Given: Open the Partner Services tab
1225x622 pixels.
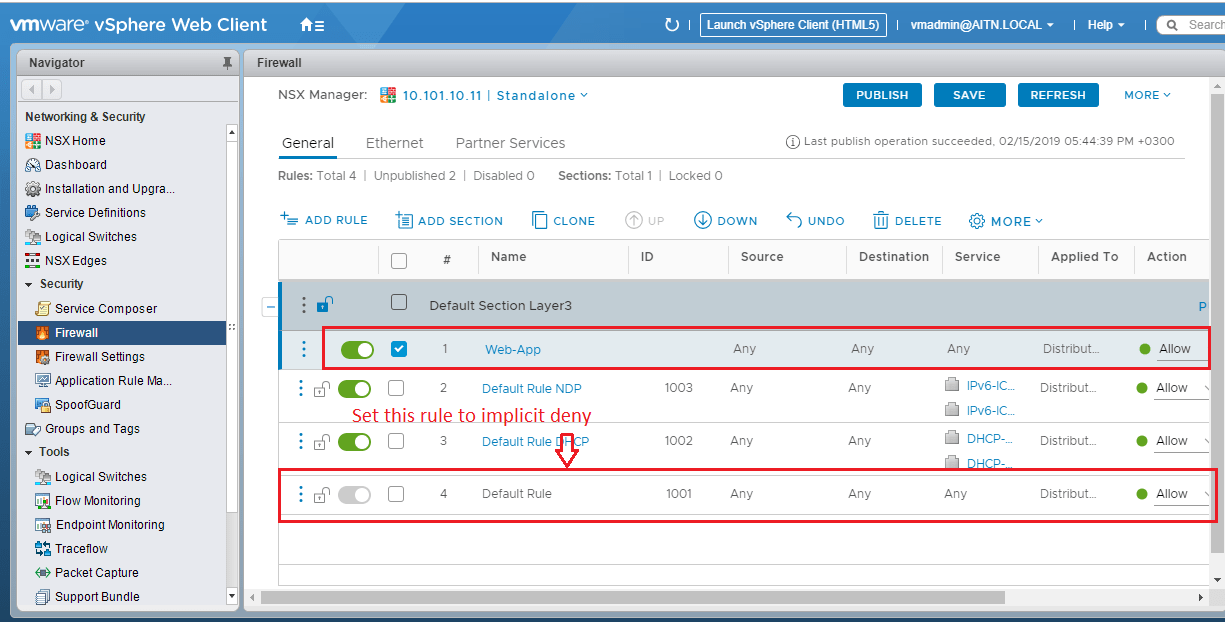Looking at the screenshot, I should [x=510, y=143].
